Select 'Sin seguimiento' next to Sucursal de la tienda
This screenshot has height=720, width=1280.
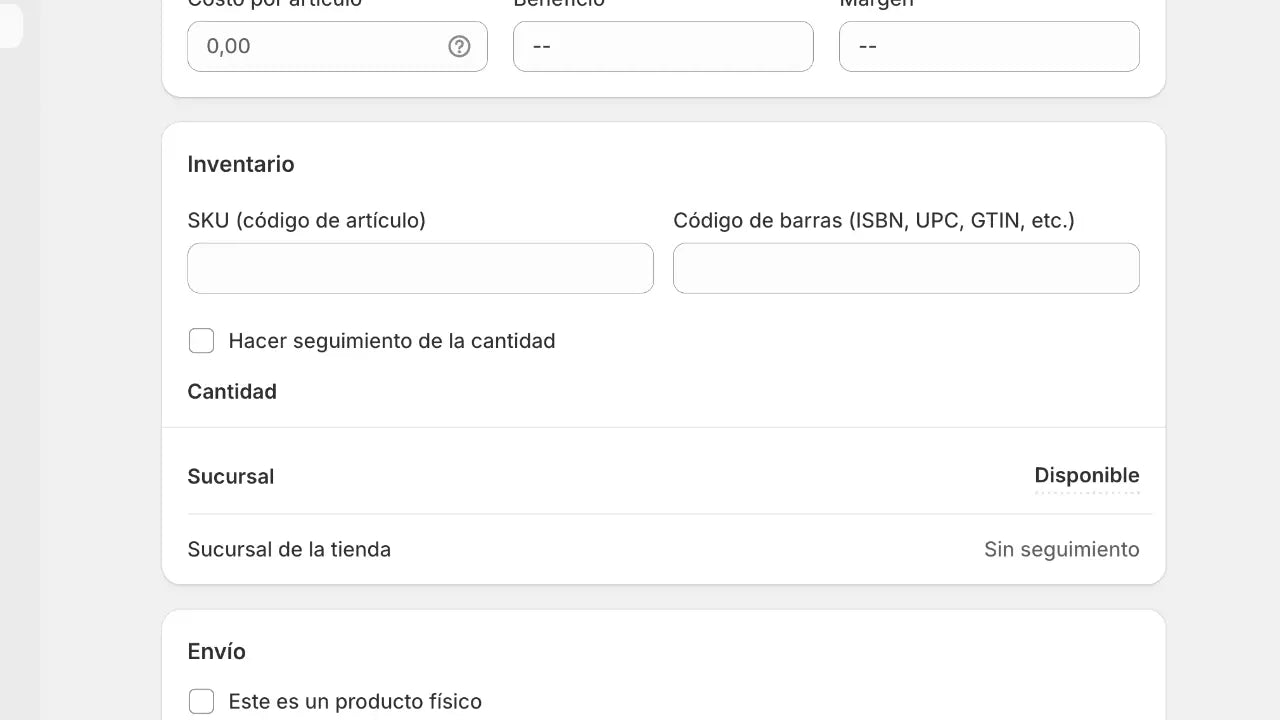(x=1062, y=549)
